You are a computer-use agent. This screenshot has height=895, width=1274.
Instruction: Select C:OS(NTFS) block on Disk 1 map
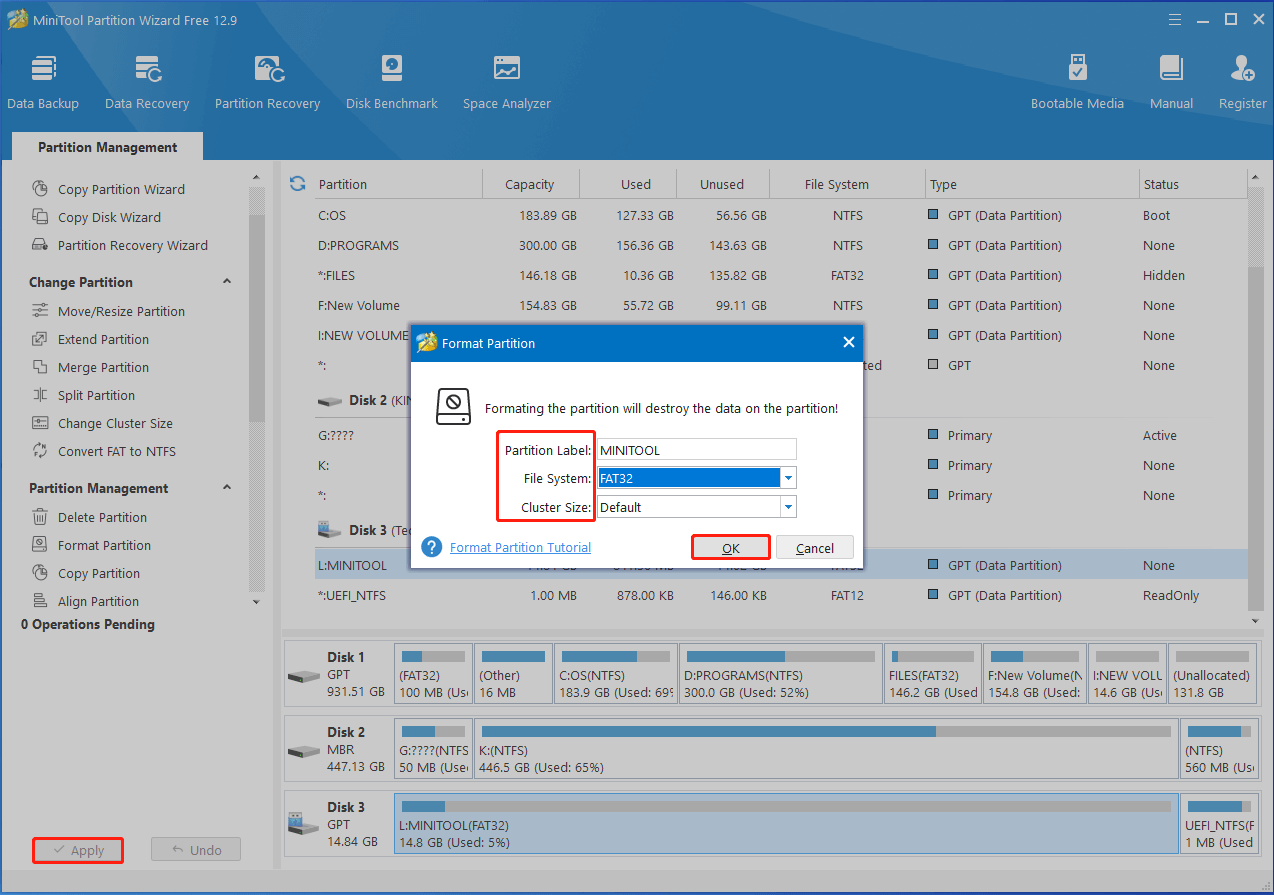tap(615, 673)
